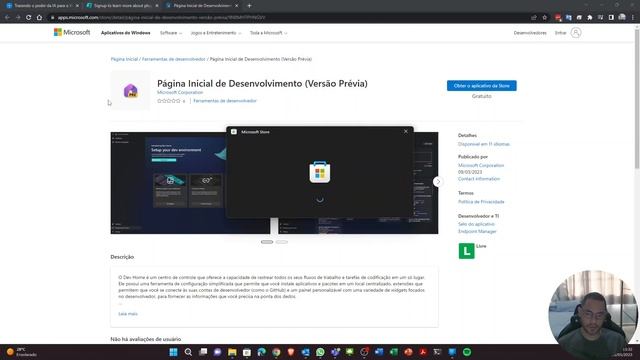The width and height of the screenshot is (640, 360).
Task: Open Excel from the taskbar
Action: click(x=393, y=352)
